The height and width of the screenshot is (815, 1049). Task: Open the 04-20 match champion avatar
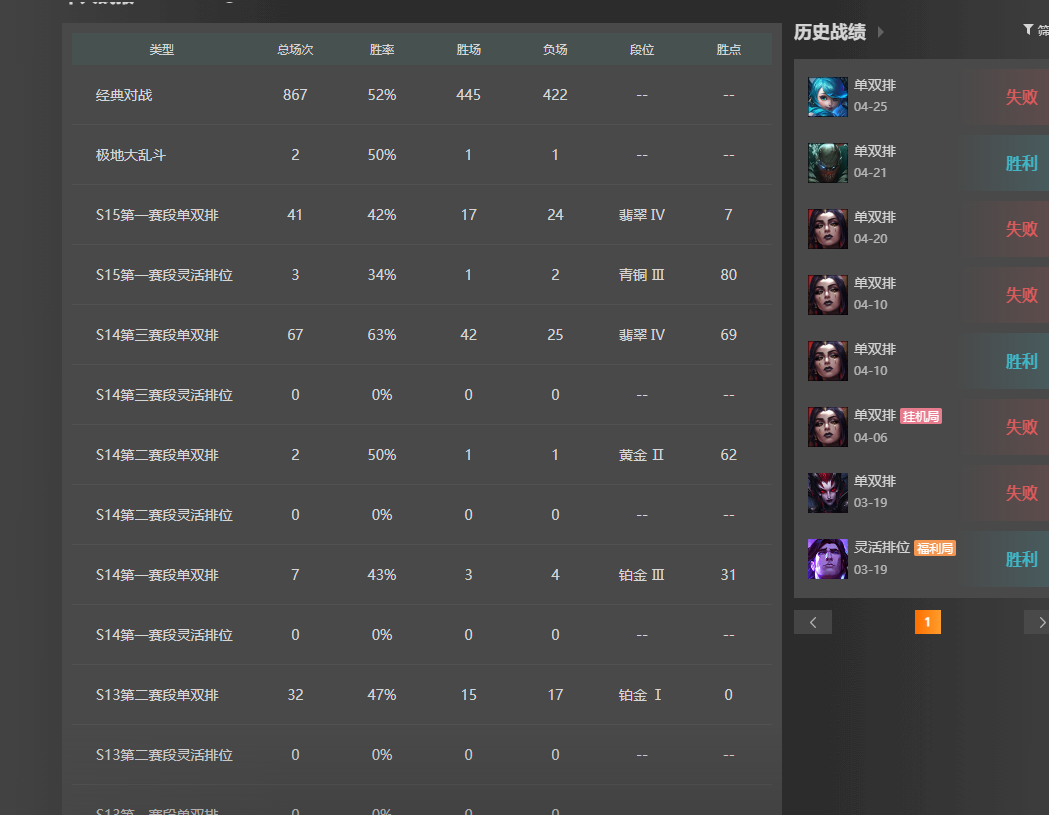(x=828, y=229)
